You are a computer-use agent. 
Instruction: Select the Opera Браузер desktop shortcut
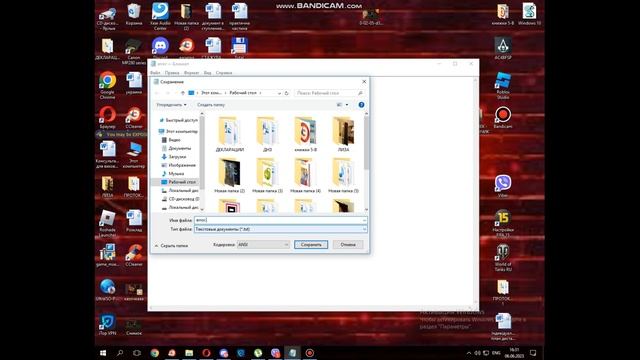click(x=107, y=118)
